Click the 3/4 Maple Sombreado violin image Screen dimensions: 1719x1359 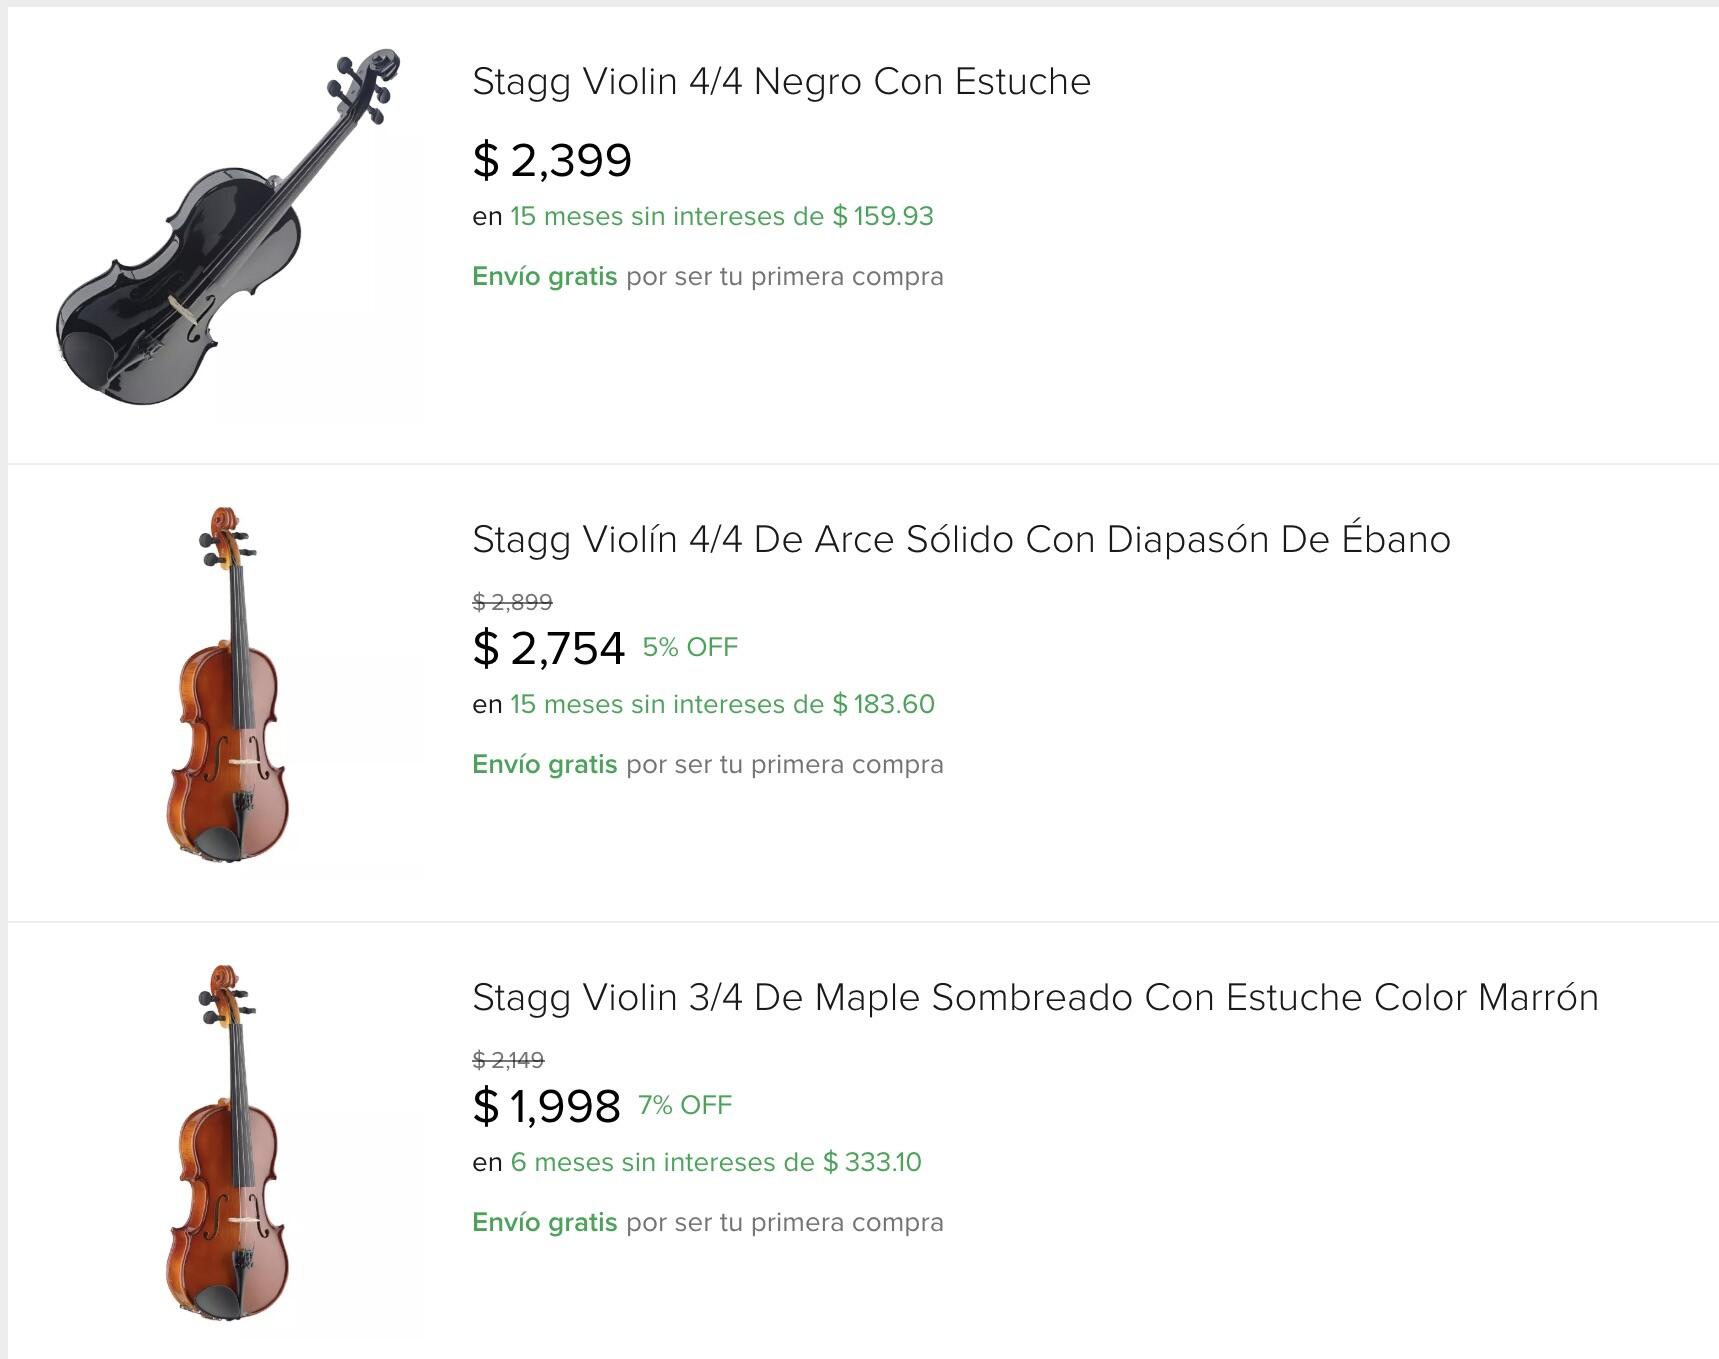click(x=227, y=1144)
